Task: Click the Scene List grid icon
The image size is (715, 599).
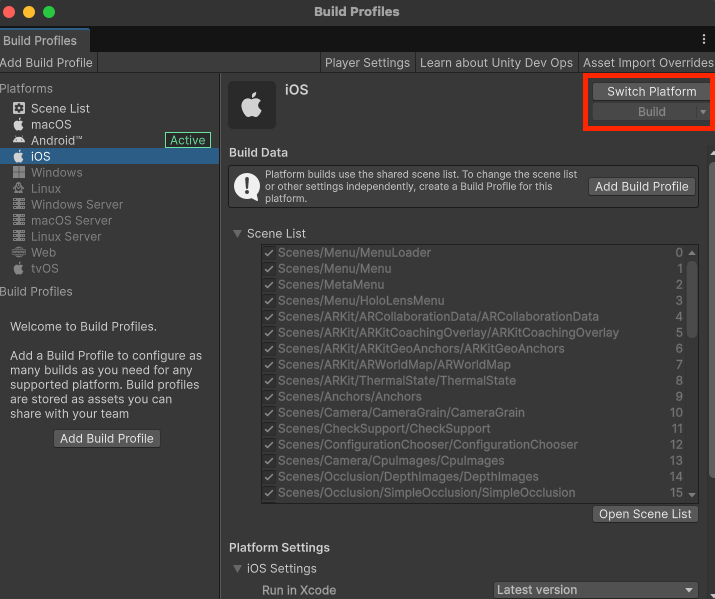Action: 19,108
